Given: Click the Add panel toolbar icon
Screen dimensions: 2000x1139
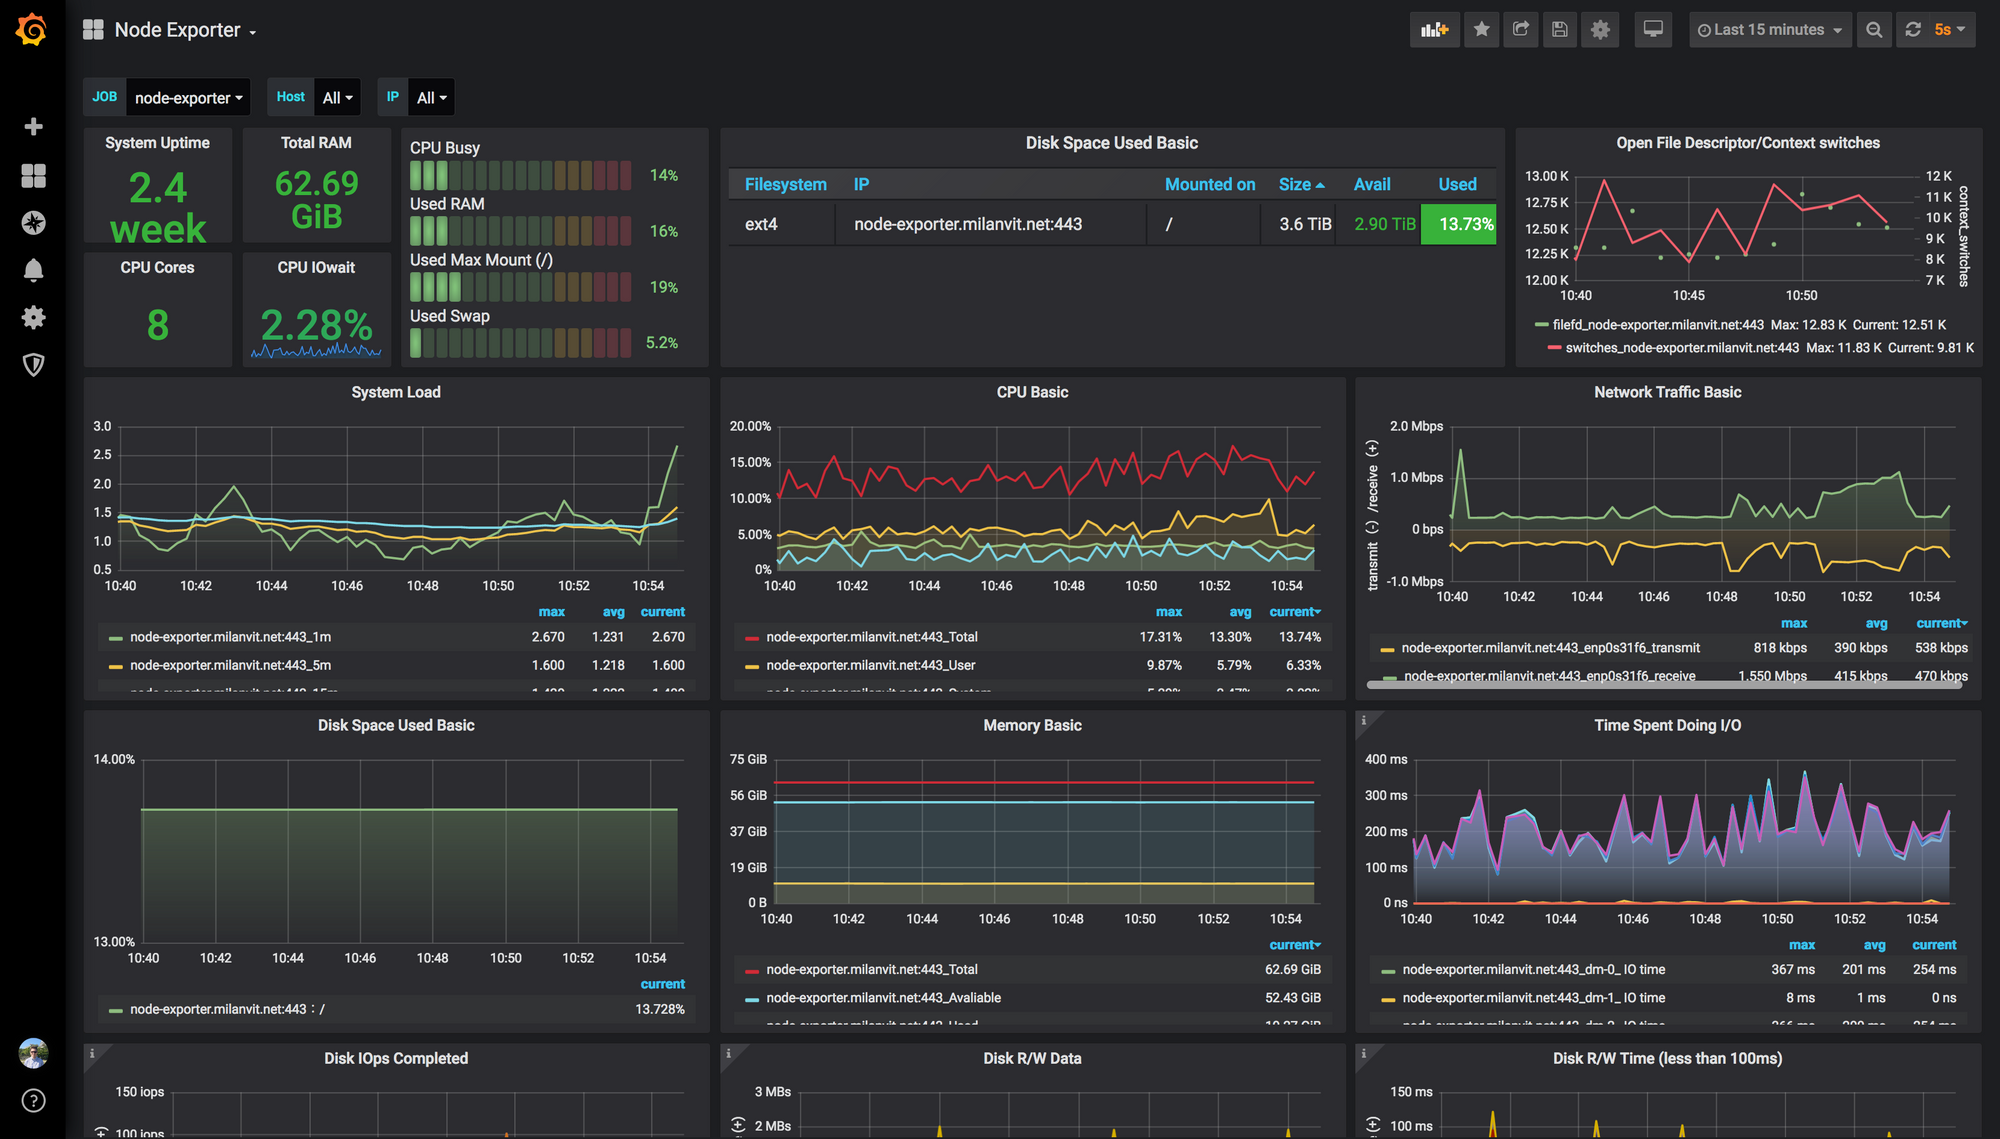Looking at the screenshot, I should coord(1435,30).
